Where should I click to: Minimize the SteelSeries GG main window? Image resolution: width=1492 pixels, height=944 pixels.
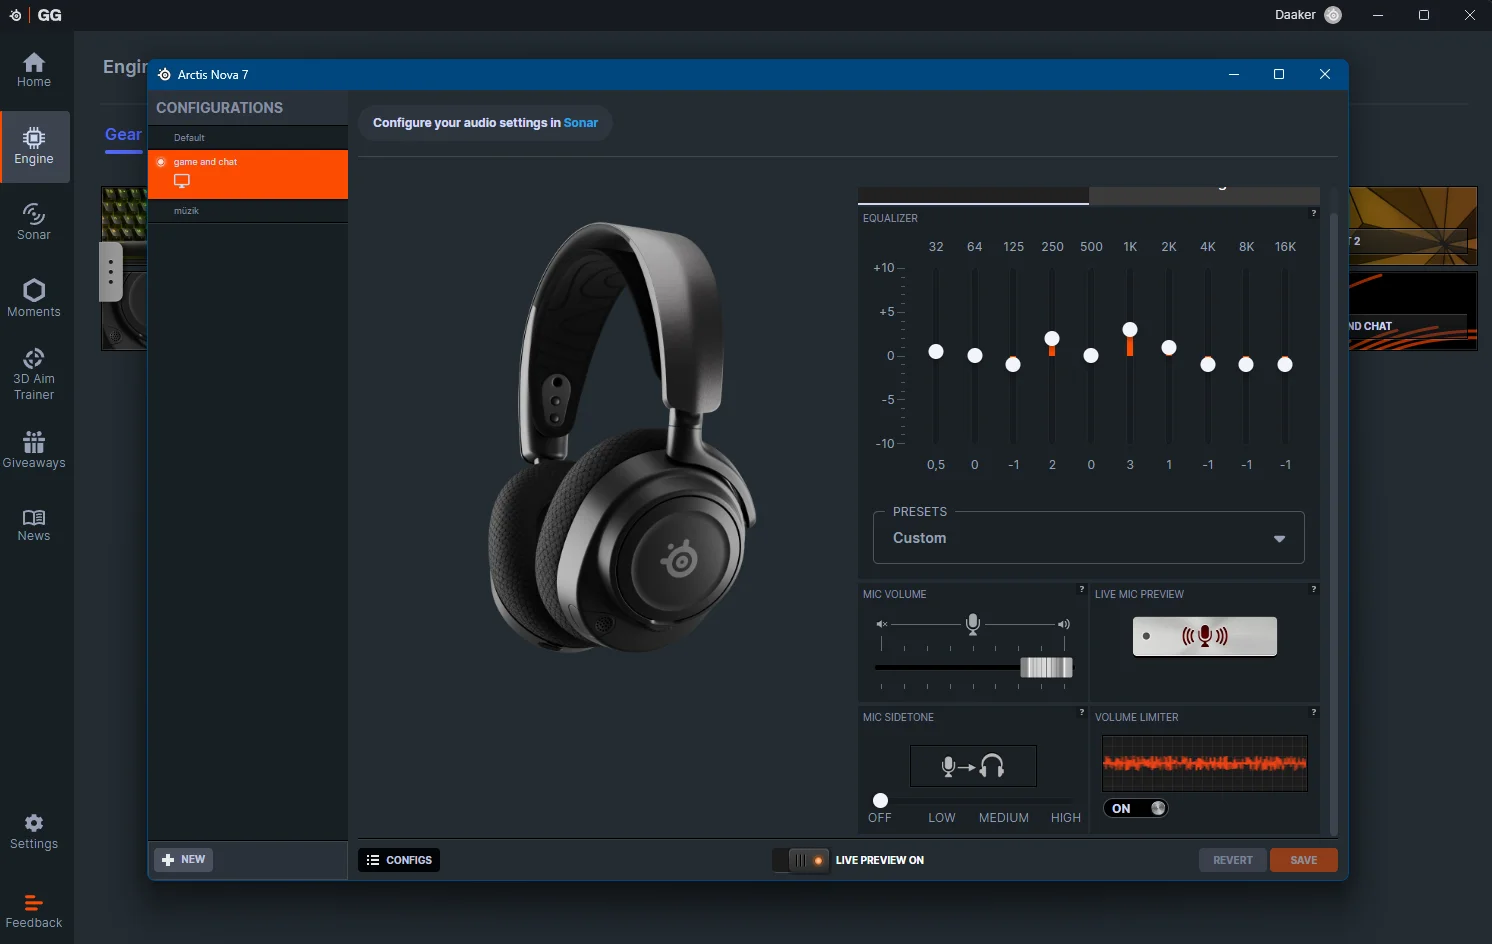tap(1378, 15)
